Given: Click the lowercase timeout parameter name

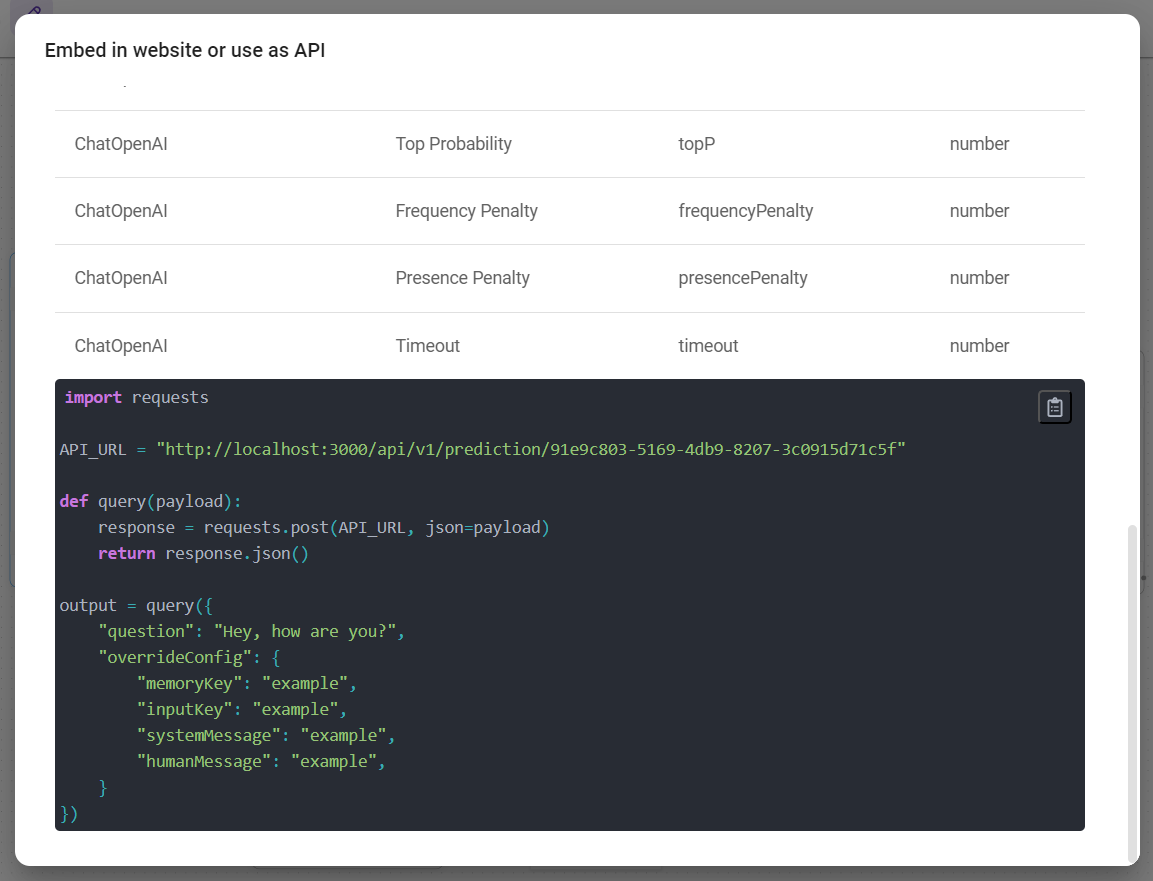Looking at the screenshot, I should point(708,346).
